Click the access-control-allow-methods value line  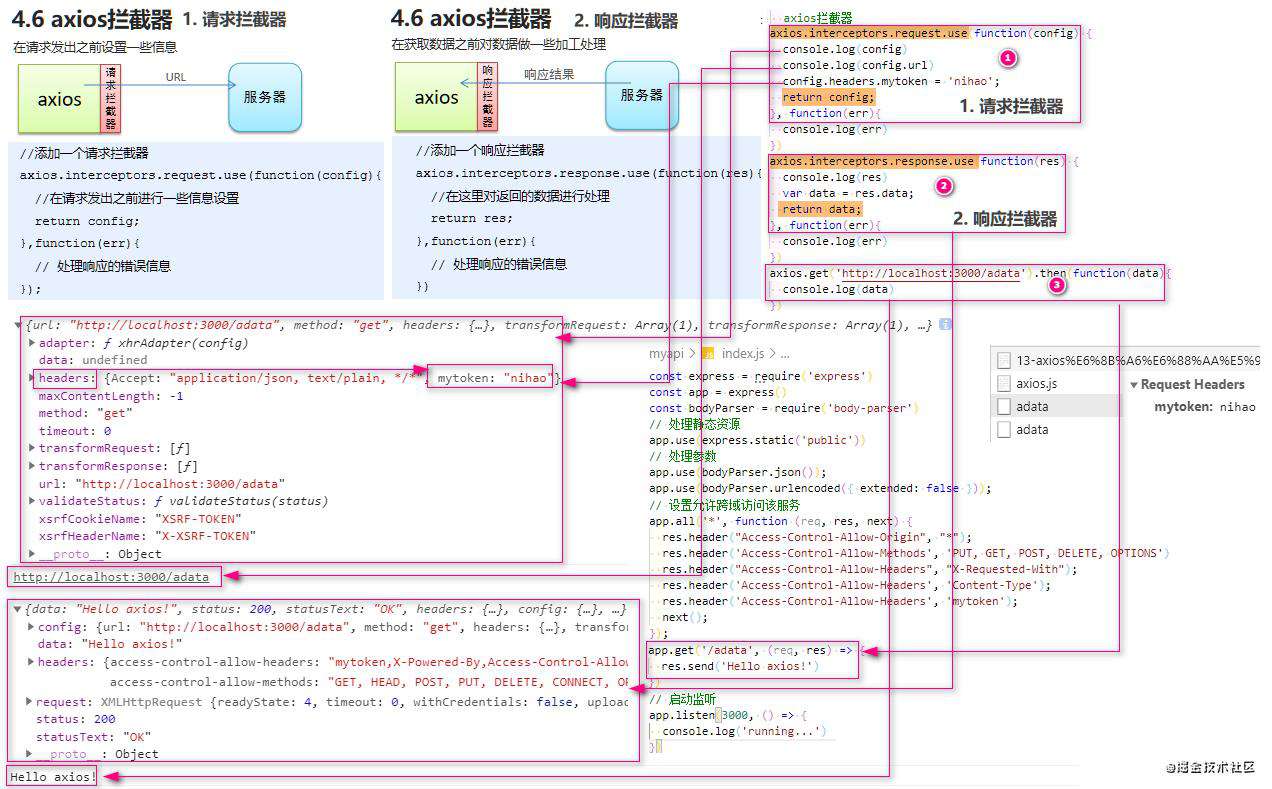point(370,682)
